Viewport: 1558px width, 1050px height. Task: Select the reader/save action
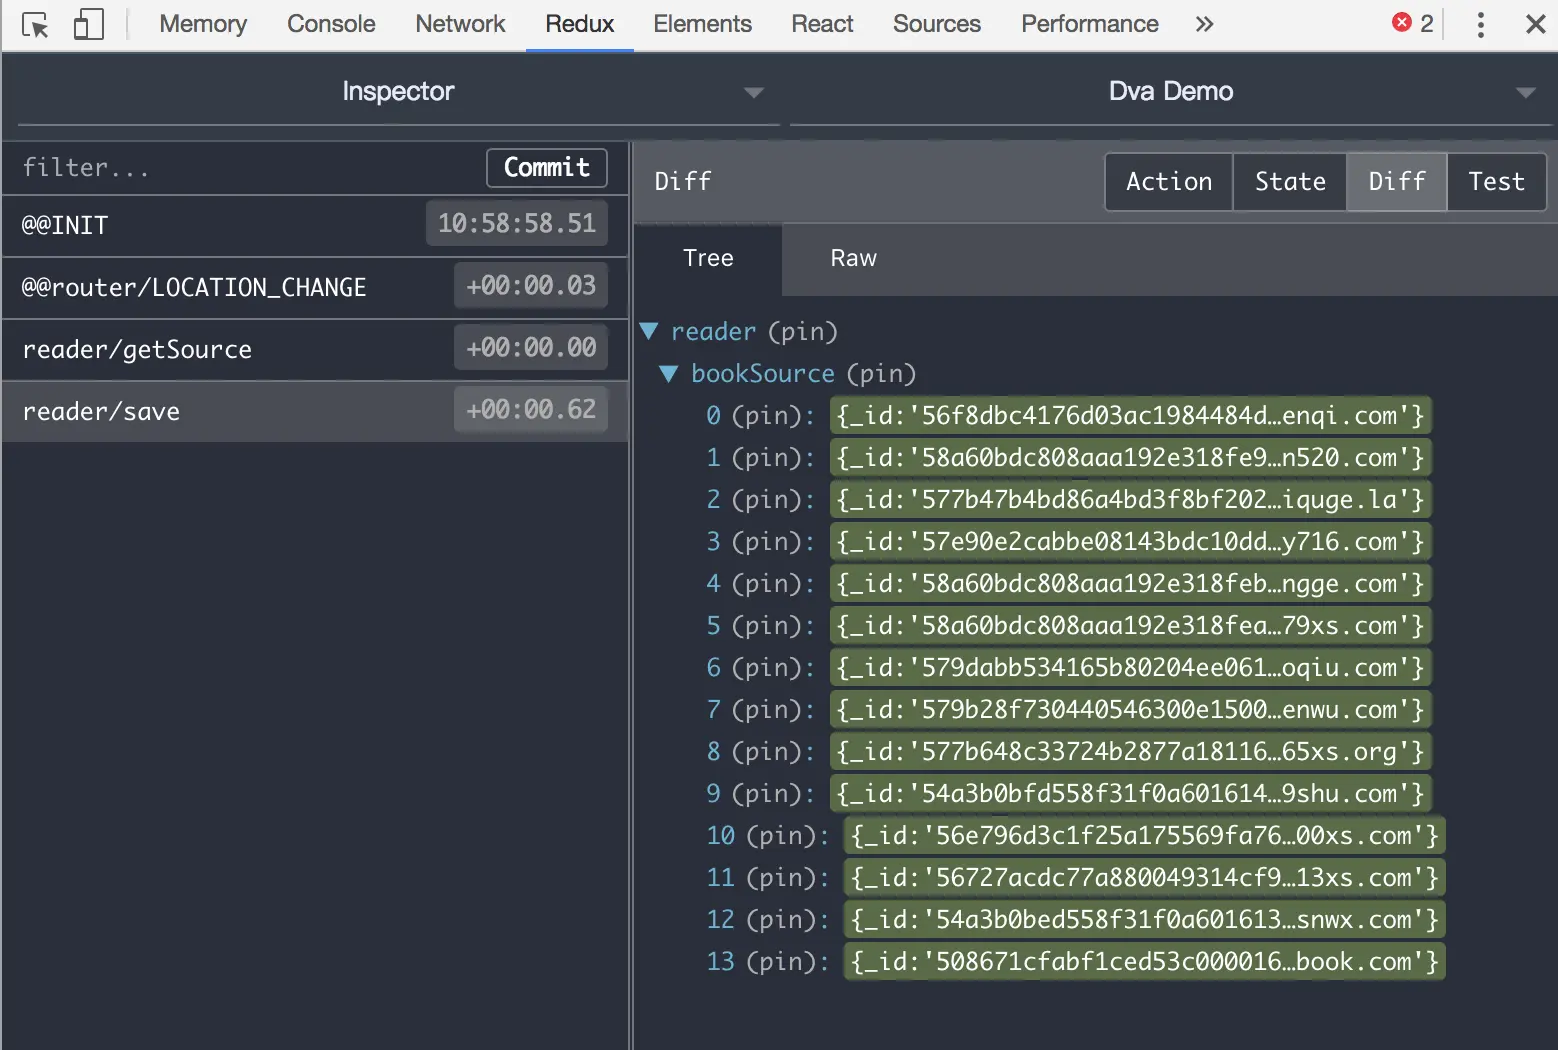315,411
